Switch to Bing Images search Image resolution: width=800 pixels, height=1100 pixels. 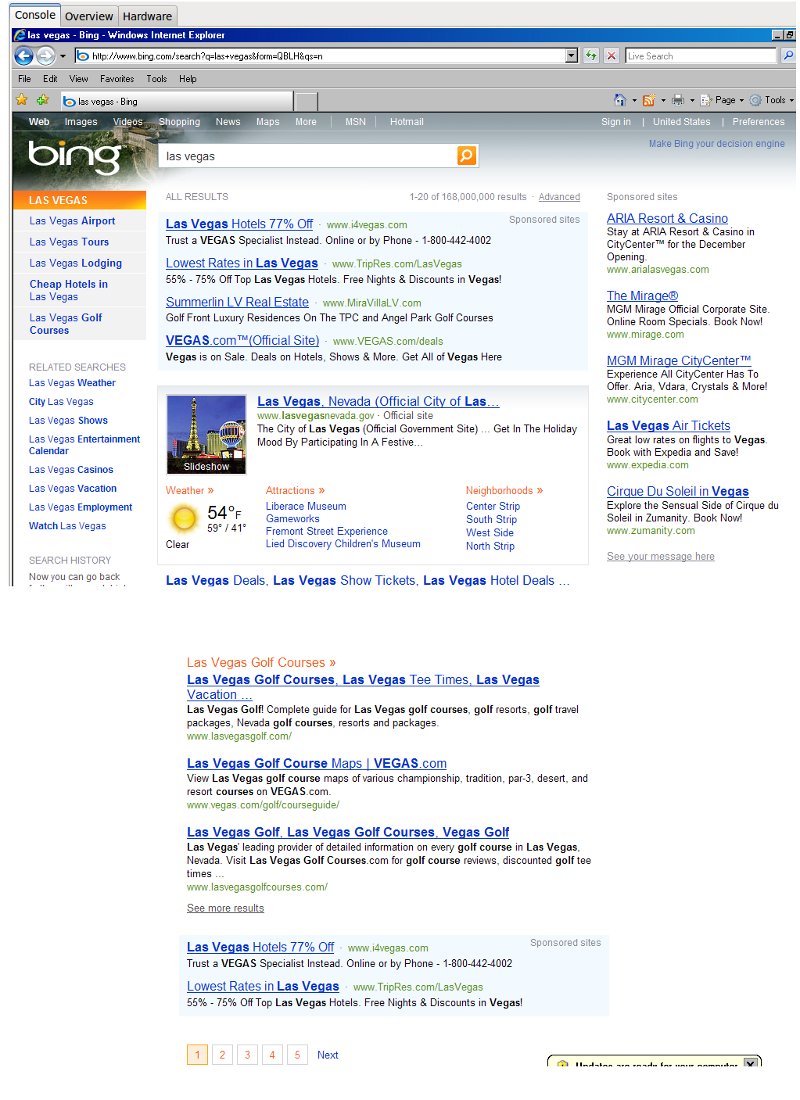coord(81,121)
